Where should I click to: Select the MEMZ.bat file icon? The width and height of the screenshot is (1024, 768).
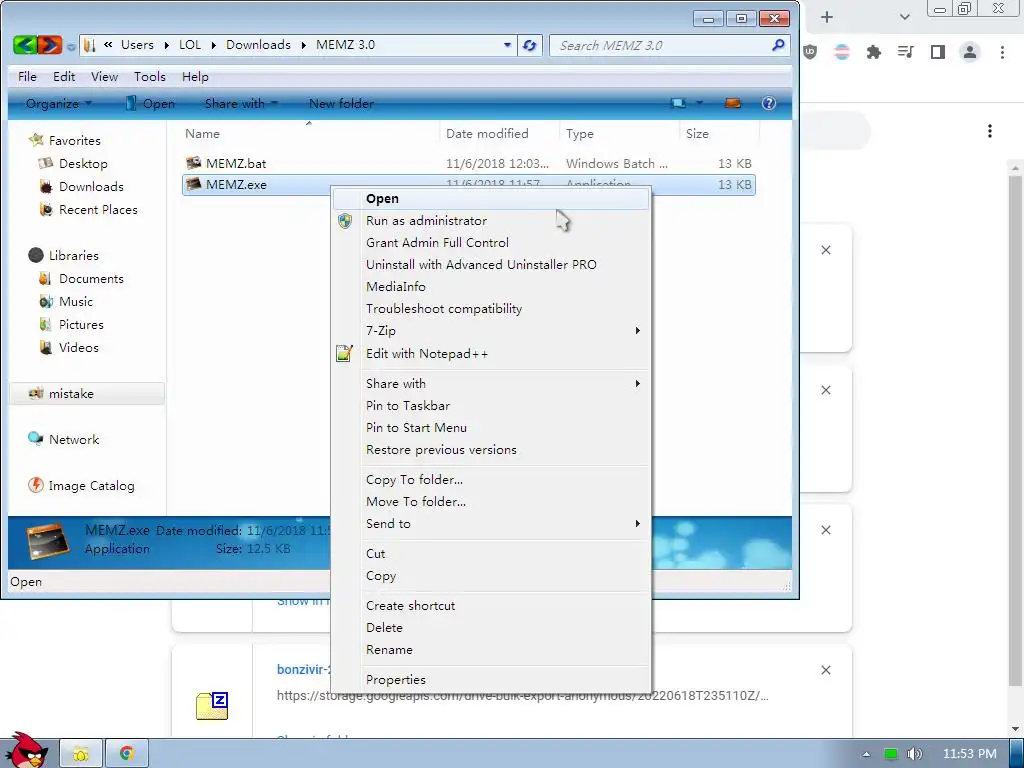[193, 163]
